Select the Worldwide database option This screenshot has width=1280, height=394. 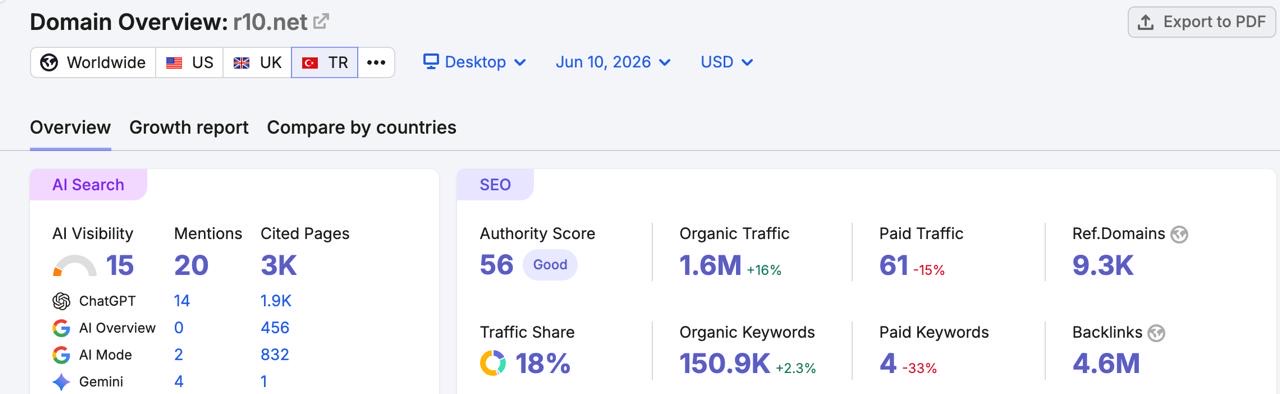(x=93, y=62)
